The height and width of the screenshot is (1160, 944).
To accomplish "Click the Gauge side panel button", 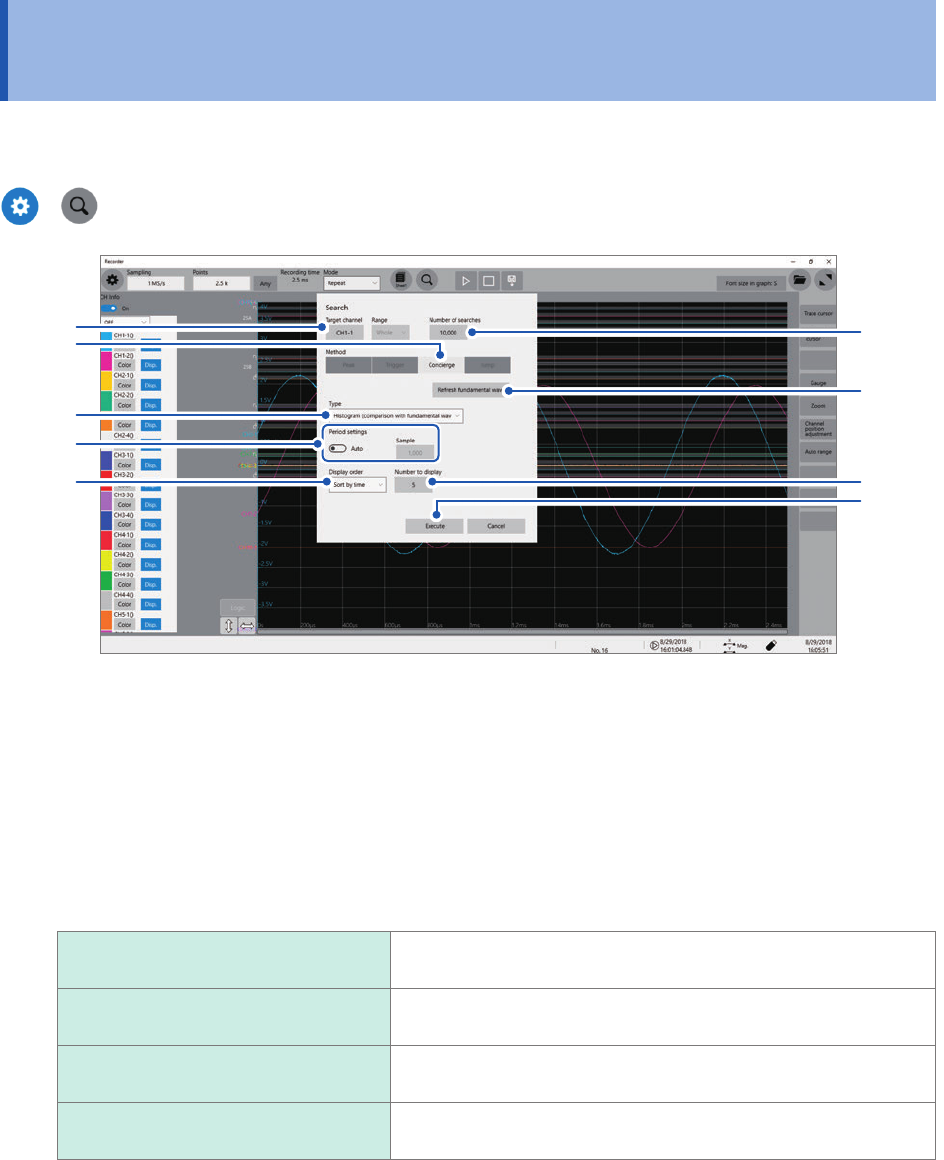I will [818, 382].
